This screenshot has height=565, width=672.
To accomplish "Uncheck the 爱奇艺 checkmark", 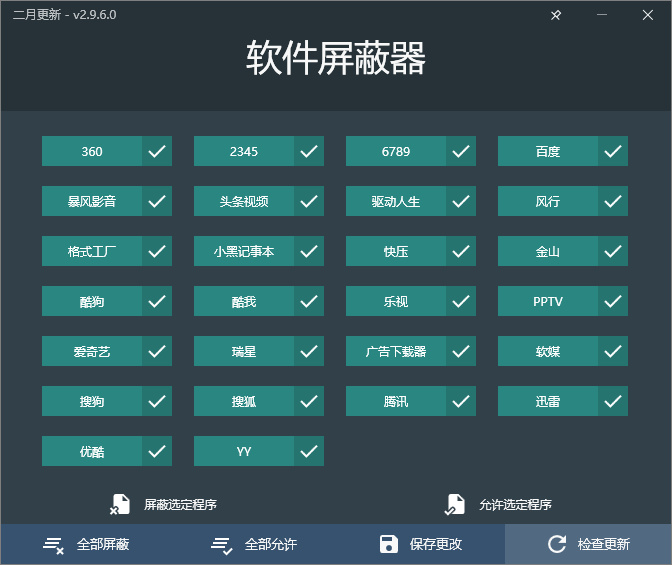I will click(157, 351).
